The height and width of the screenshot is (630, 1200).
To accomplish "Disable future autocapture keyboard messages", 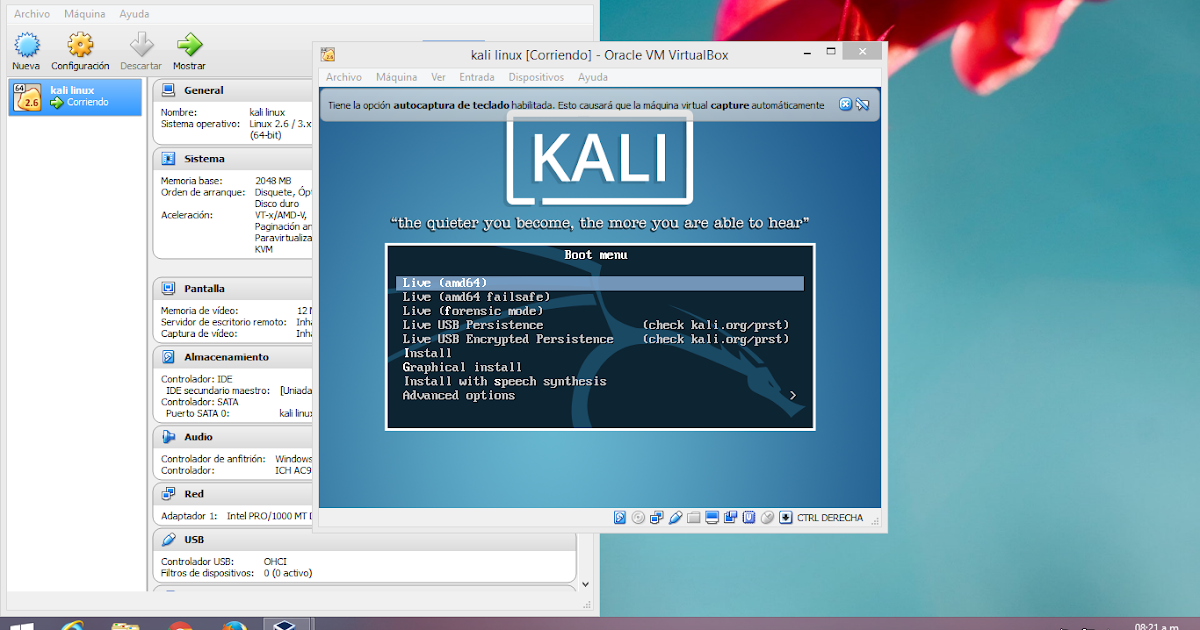I will click(862, 104).
